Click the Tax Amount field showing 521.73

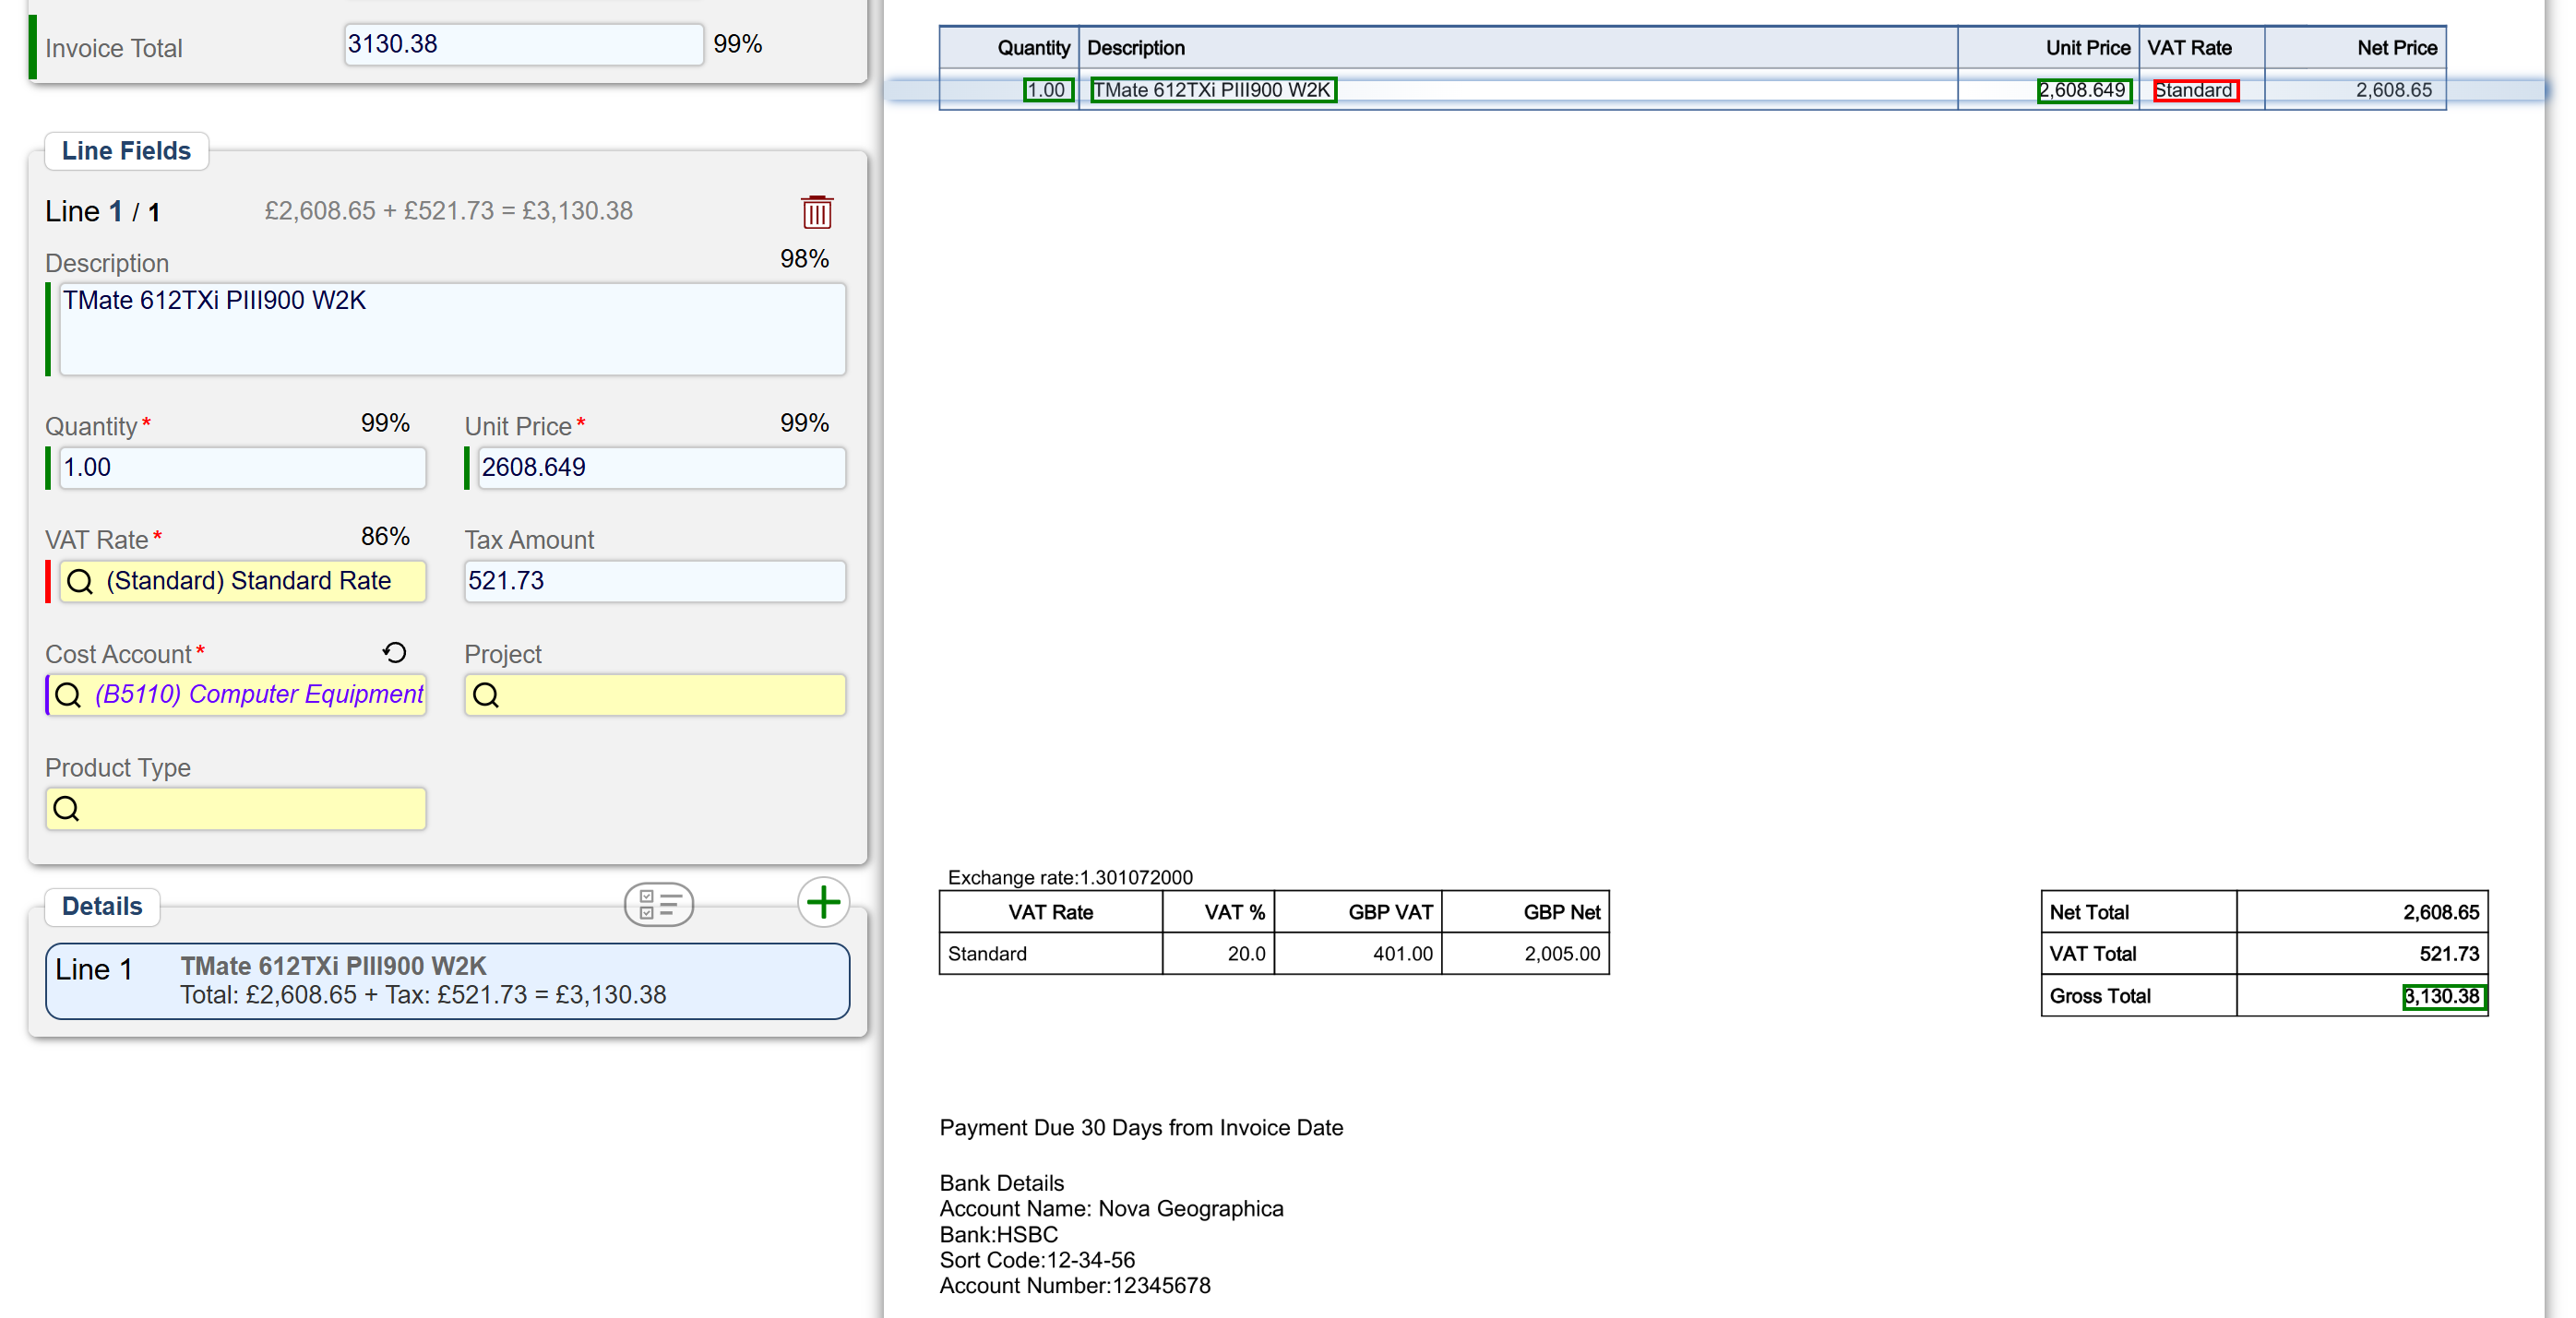(654, 582)
